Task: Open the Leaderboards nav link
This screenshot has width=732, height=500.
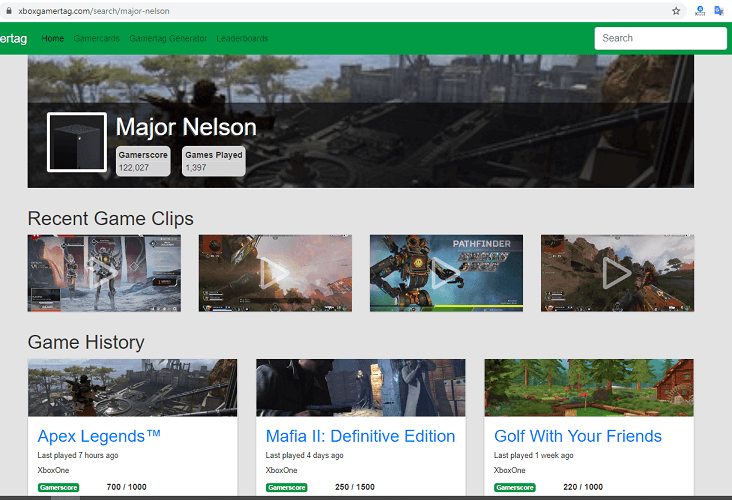Action: point(242,38)
